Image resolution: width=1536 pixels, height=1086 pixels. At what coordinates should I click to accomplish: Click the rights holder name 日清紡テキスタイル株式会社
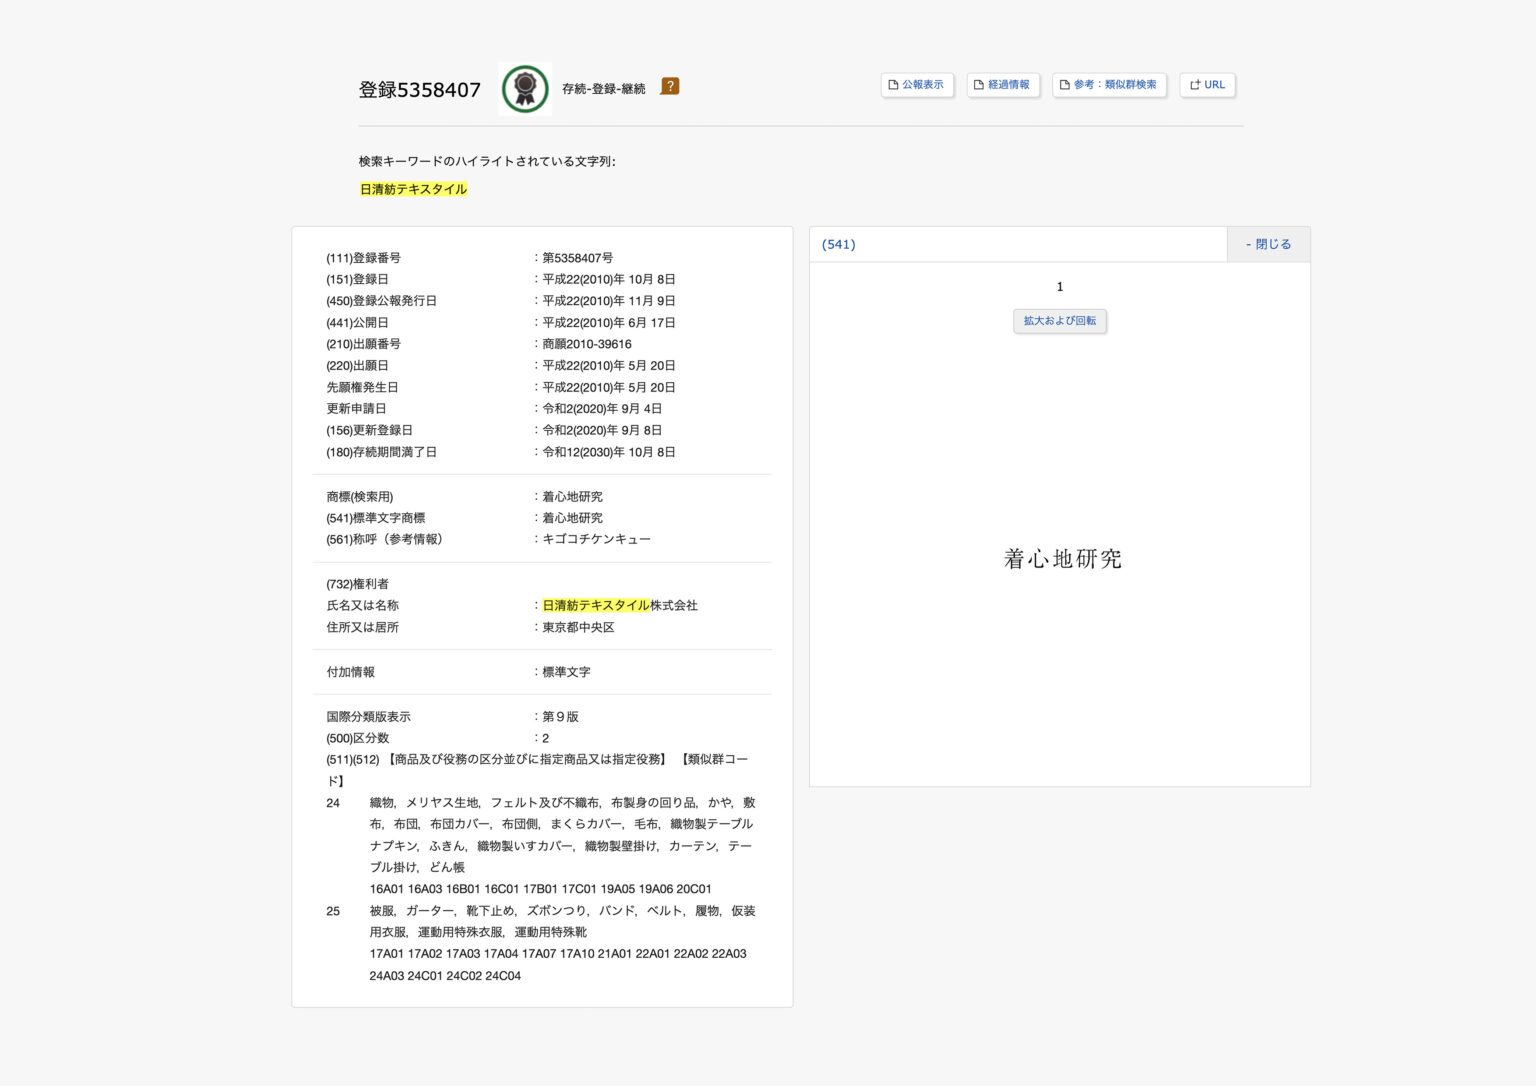(620, 605)
